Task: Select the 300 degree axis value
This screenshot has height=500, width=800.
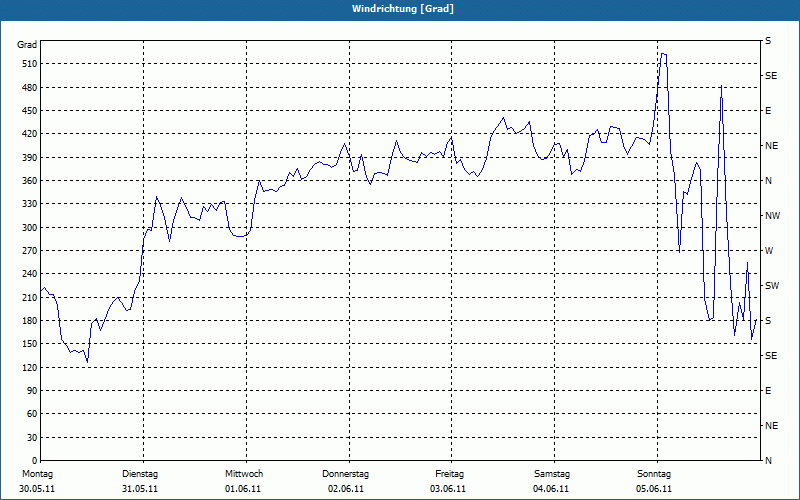Action: [29, 228]
